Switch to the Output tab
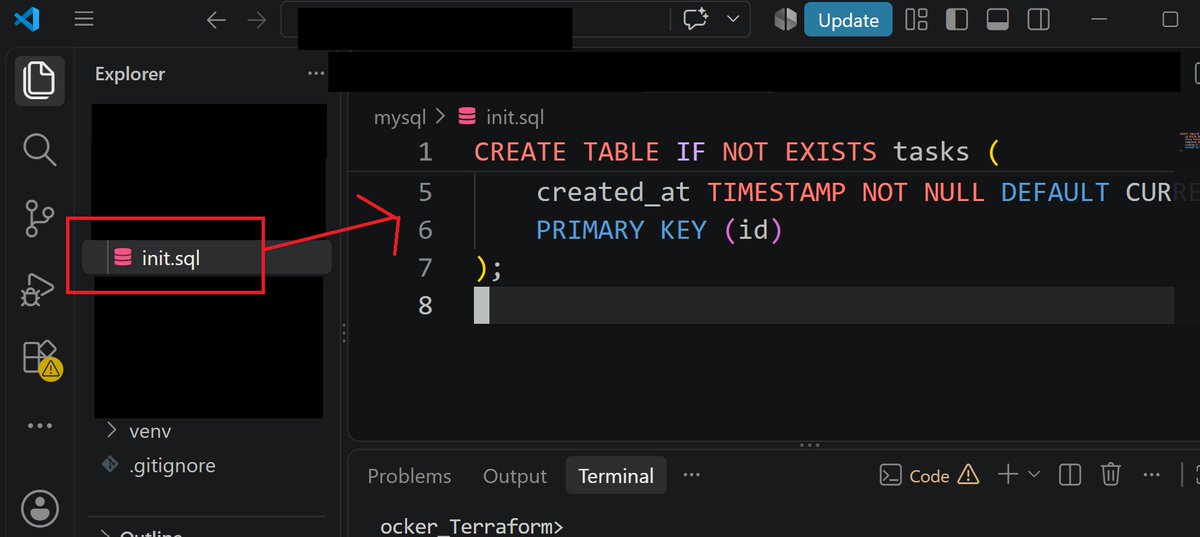This screenshot has width=1200, height=537. pyautogui.click(x=515, y=476)
